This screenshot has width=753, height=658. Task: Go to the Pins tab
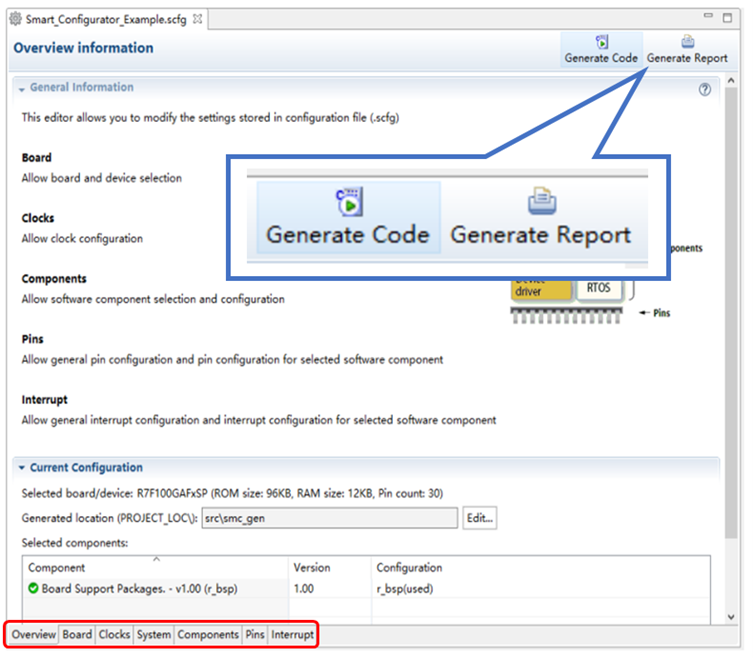pyautogui.click(x=255, y=635)
